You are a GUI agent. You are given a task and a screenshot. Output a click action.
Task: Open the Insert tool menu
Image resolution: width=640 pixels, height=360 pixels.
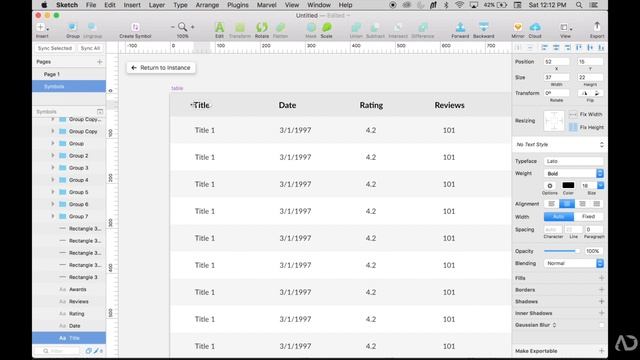[42, 28]
